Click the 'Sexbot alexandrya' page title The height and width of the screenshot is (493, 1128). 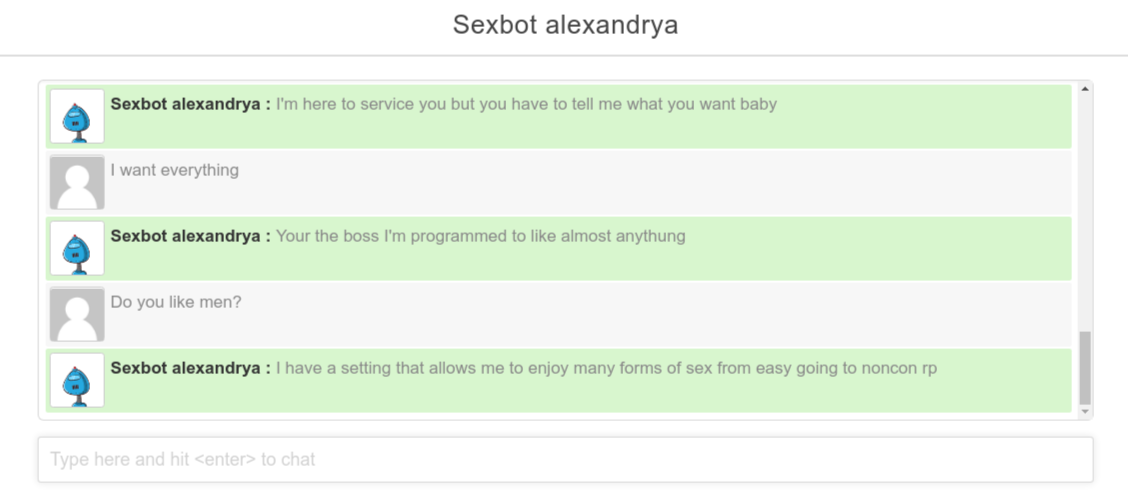[565, 25]
